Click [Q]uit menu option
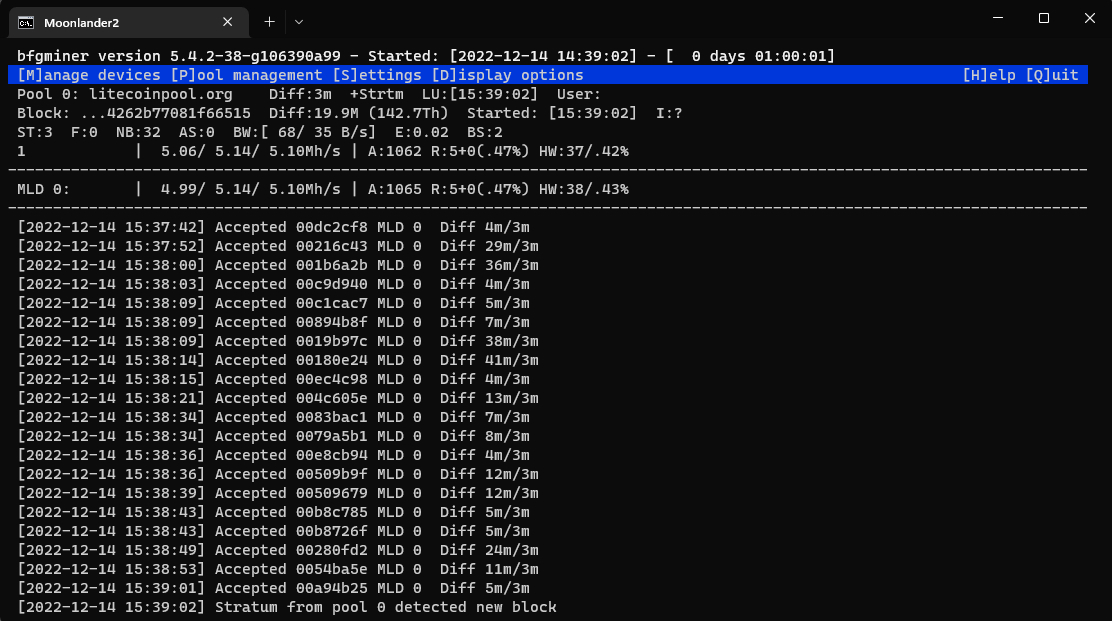This screenshot has height=621, width=1112. (1052, 75)
